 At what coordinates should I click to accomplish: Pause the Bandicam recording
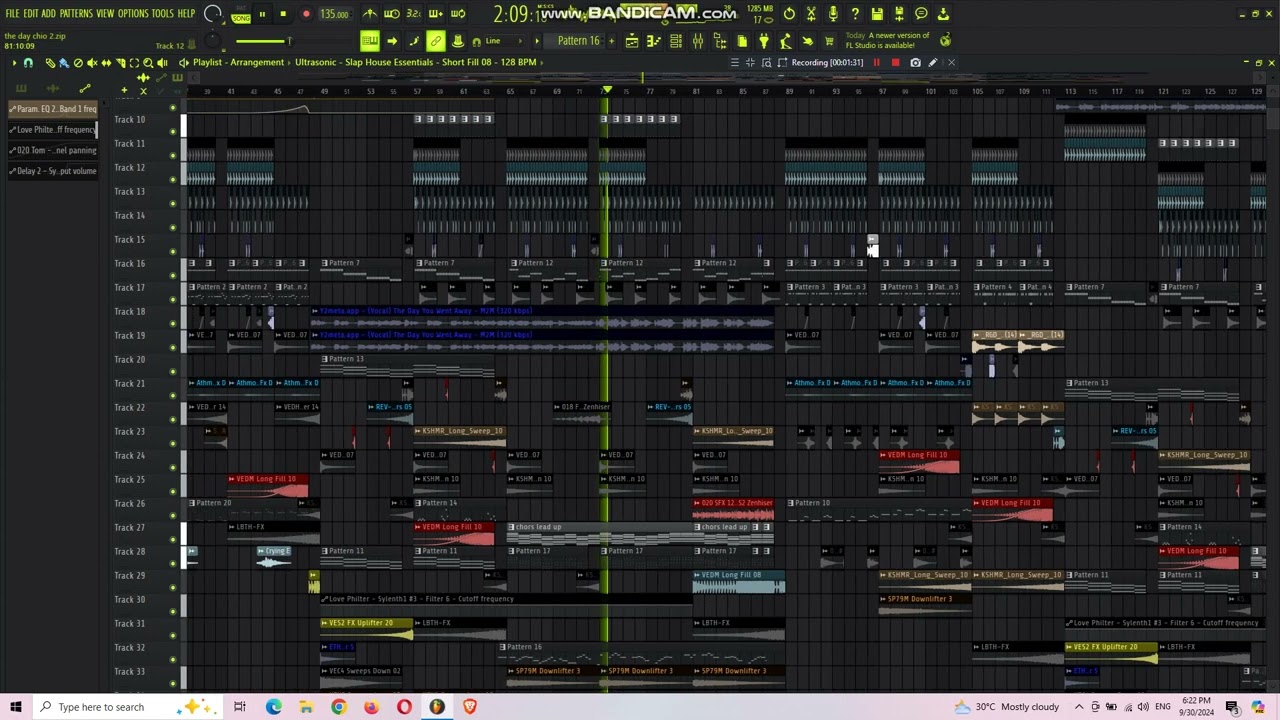[877, 62]
